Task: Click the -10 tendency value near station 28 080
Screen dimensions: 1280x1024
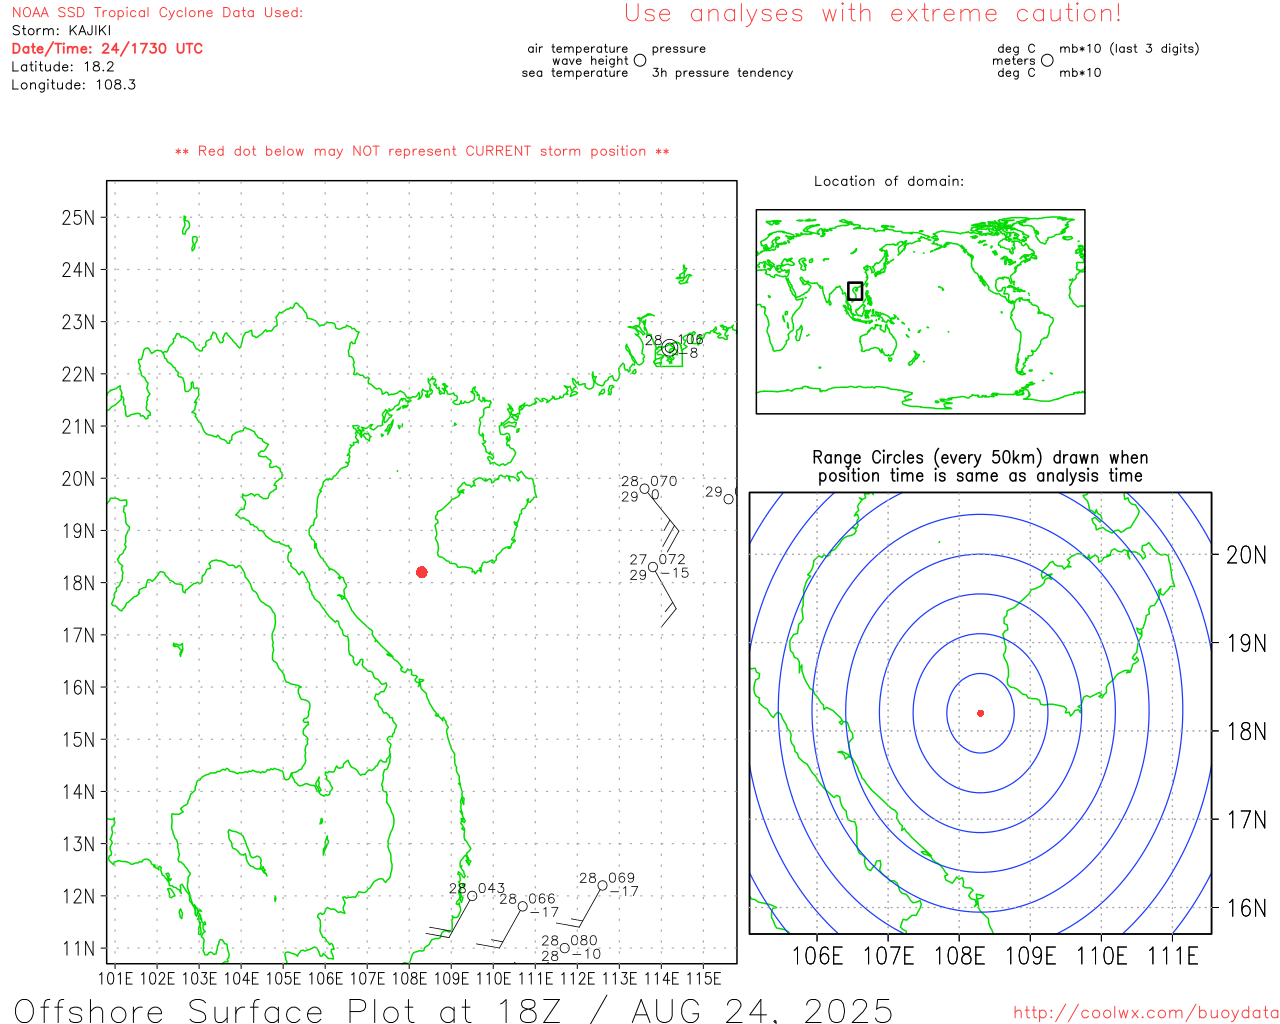Action: [586, 955]
